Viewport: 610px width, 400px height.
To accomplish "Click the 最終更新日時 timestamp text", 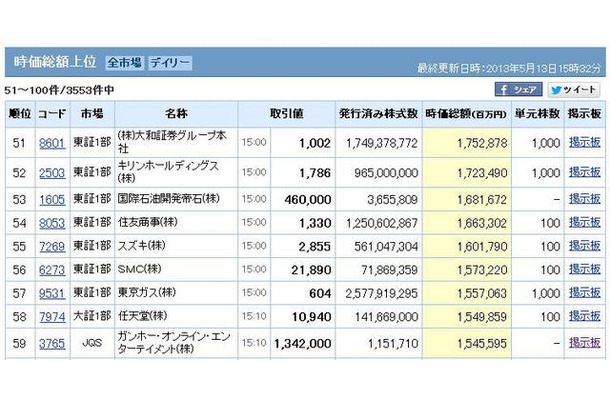I will (509, 68).
